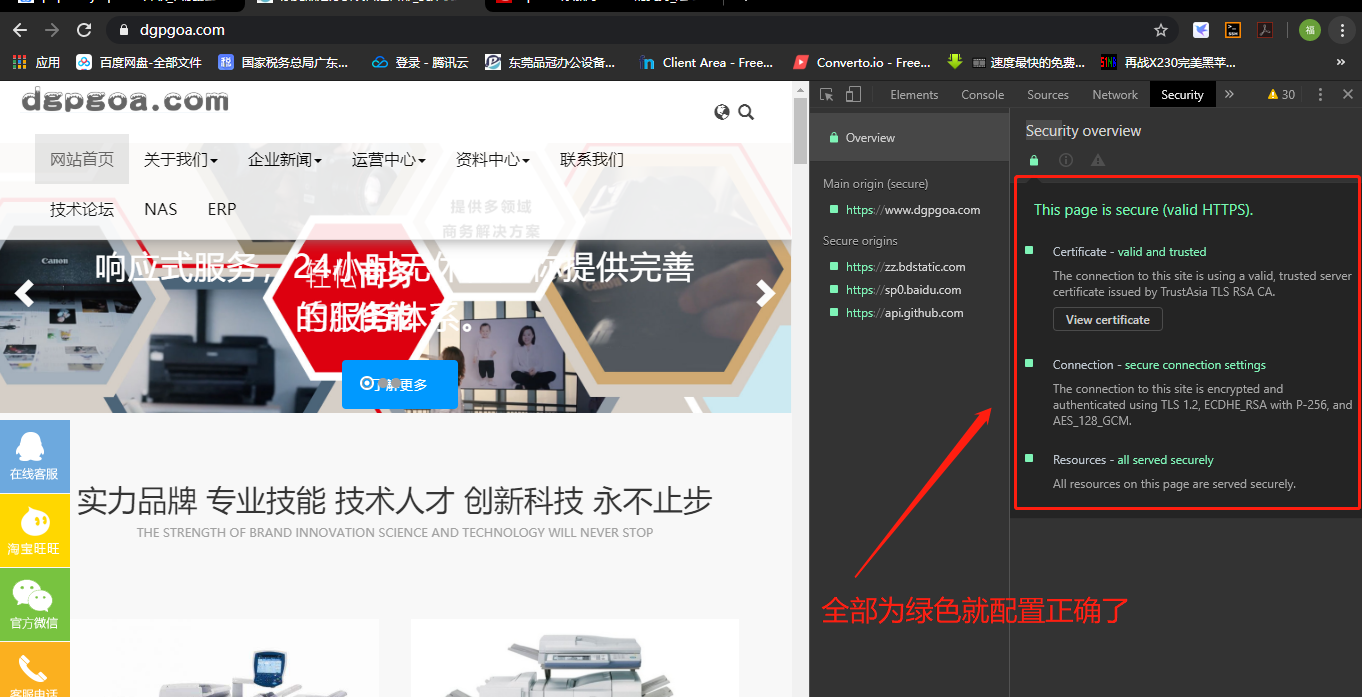The width and height of the screenshot is (1362, 697).
Task: Switch to the Sources DevTools tab
Action: pyautogui.click(x=1048, y=94)
